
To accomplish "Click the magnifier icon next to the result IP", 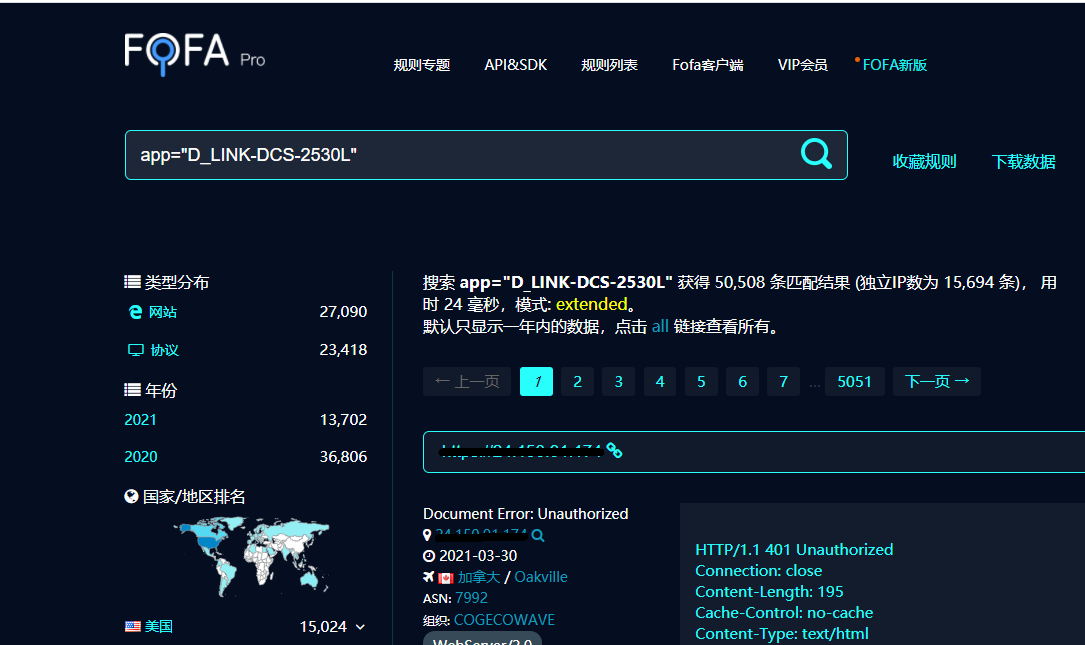I will (538, 536).
